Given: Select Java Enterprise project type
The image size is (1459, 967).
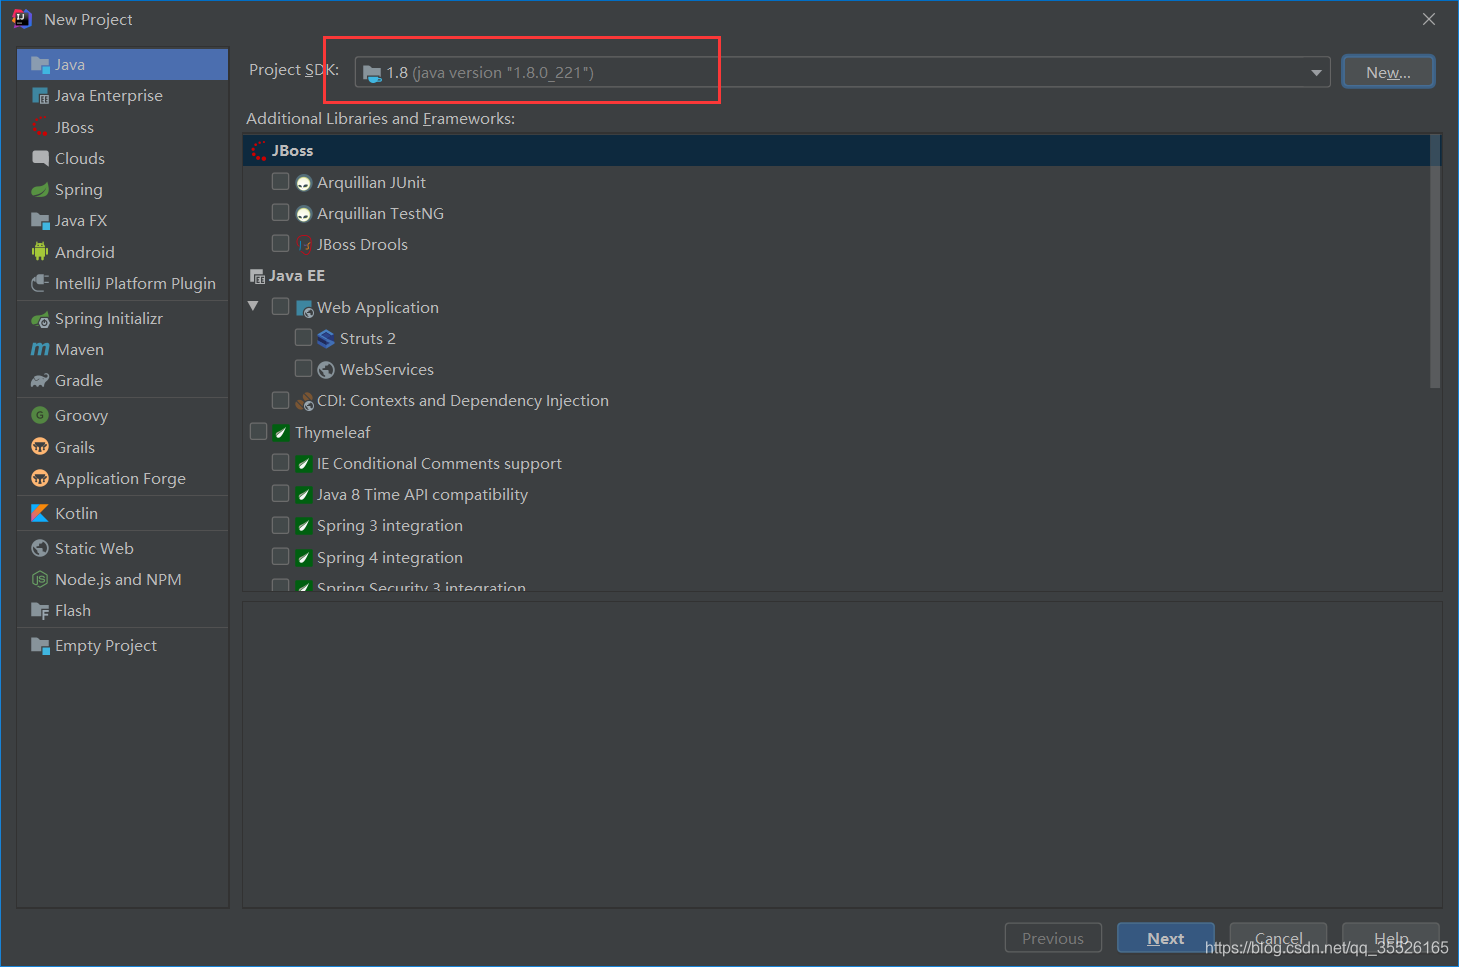Looking at the screenshot, I should 122,96.
